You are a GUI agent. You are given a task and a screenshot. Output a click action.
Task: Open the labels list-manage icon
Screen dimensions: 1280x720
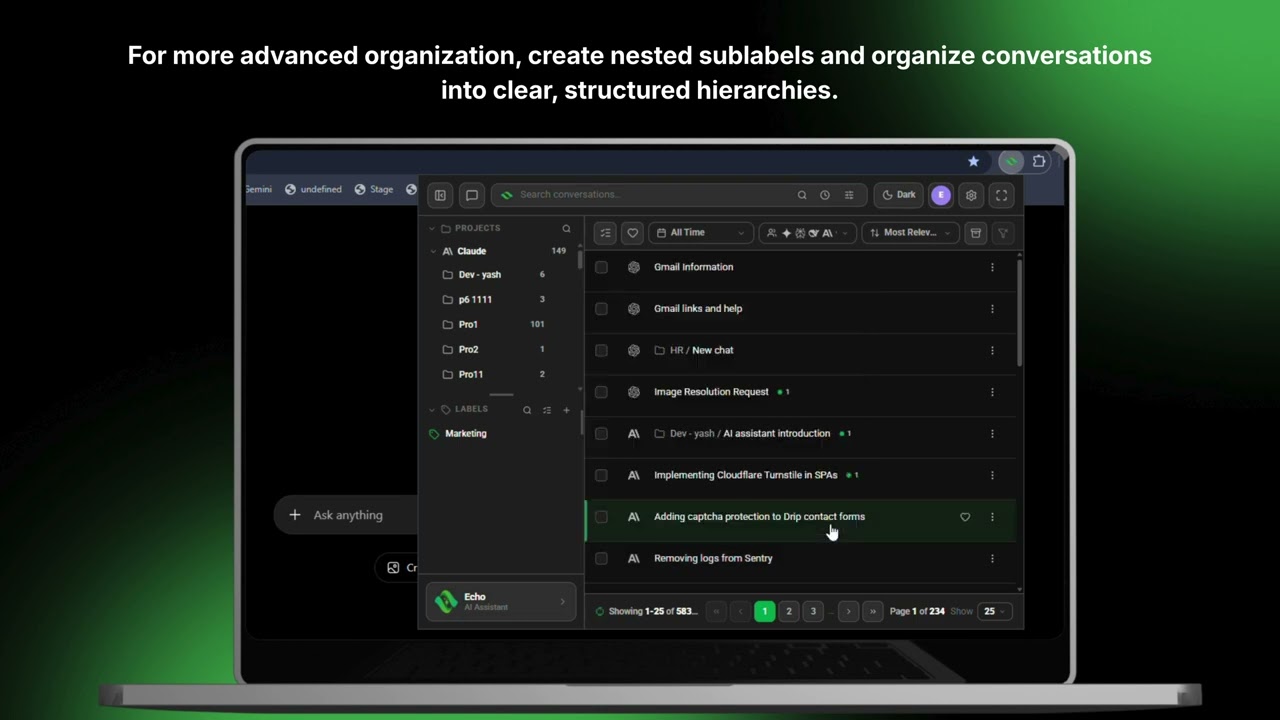[547, 410]
